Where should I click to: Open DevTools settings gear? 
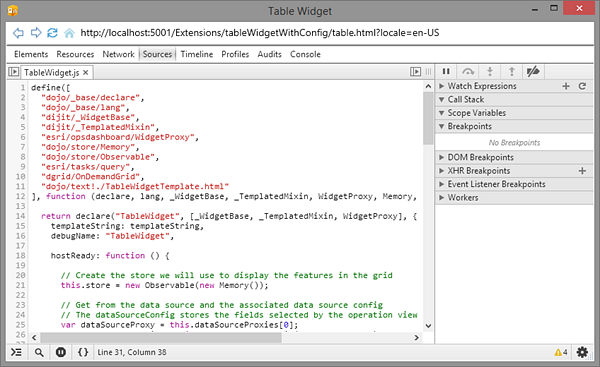582,352
